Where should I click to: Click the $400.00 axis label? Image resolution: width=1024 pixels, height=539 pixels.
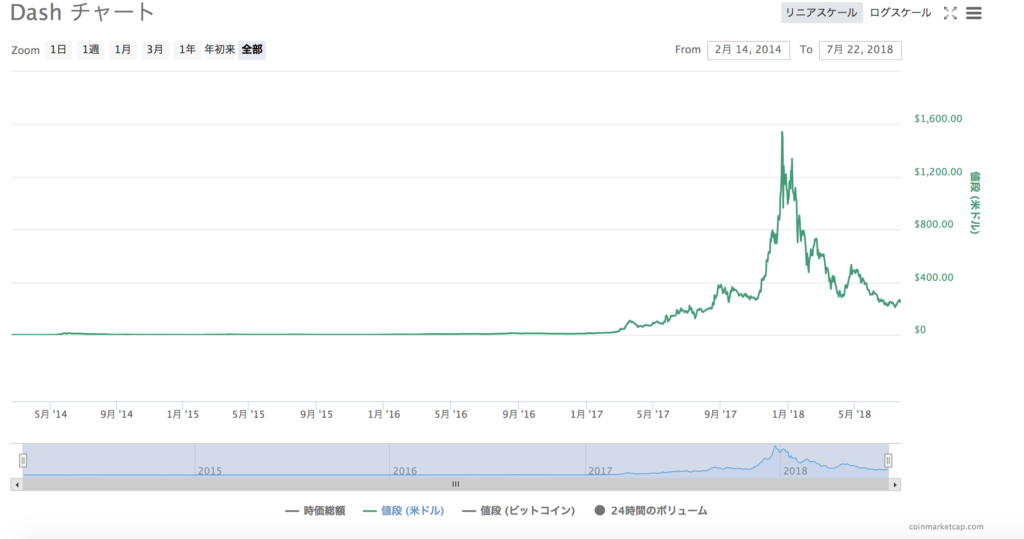point(934,277)
